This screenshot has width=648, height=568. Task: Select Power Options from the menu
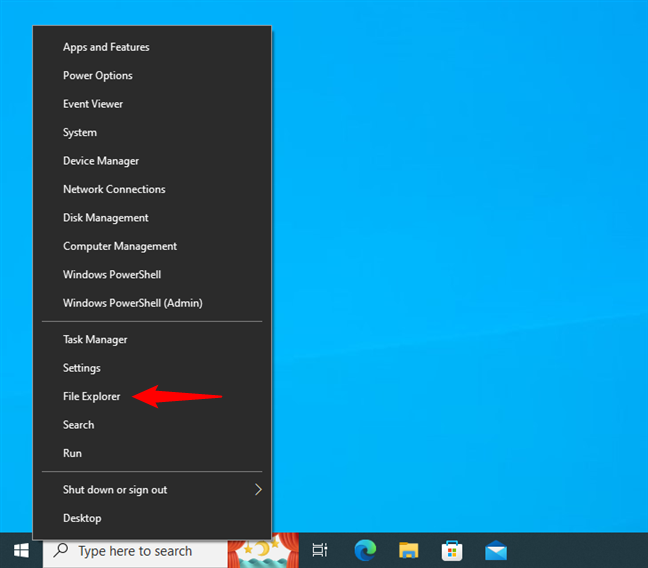coord(152,76)
